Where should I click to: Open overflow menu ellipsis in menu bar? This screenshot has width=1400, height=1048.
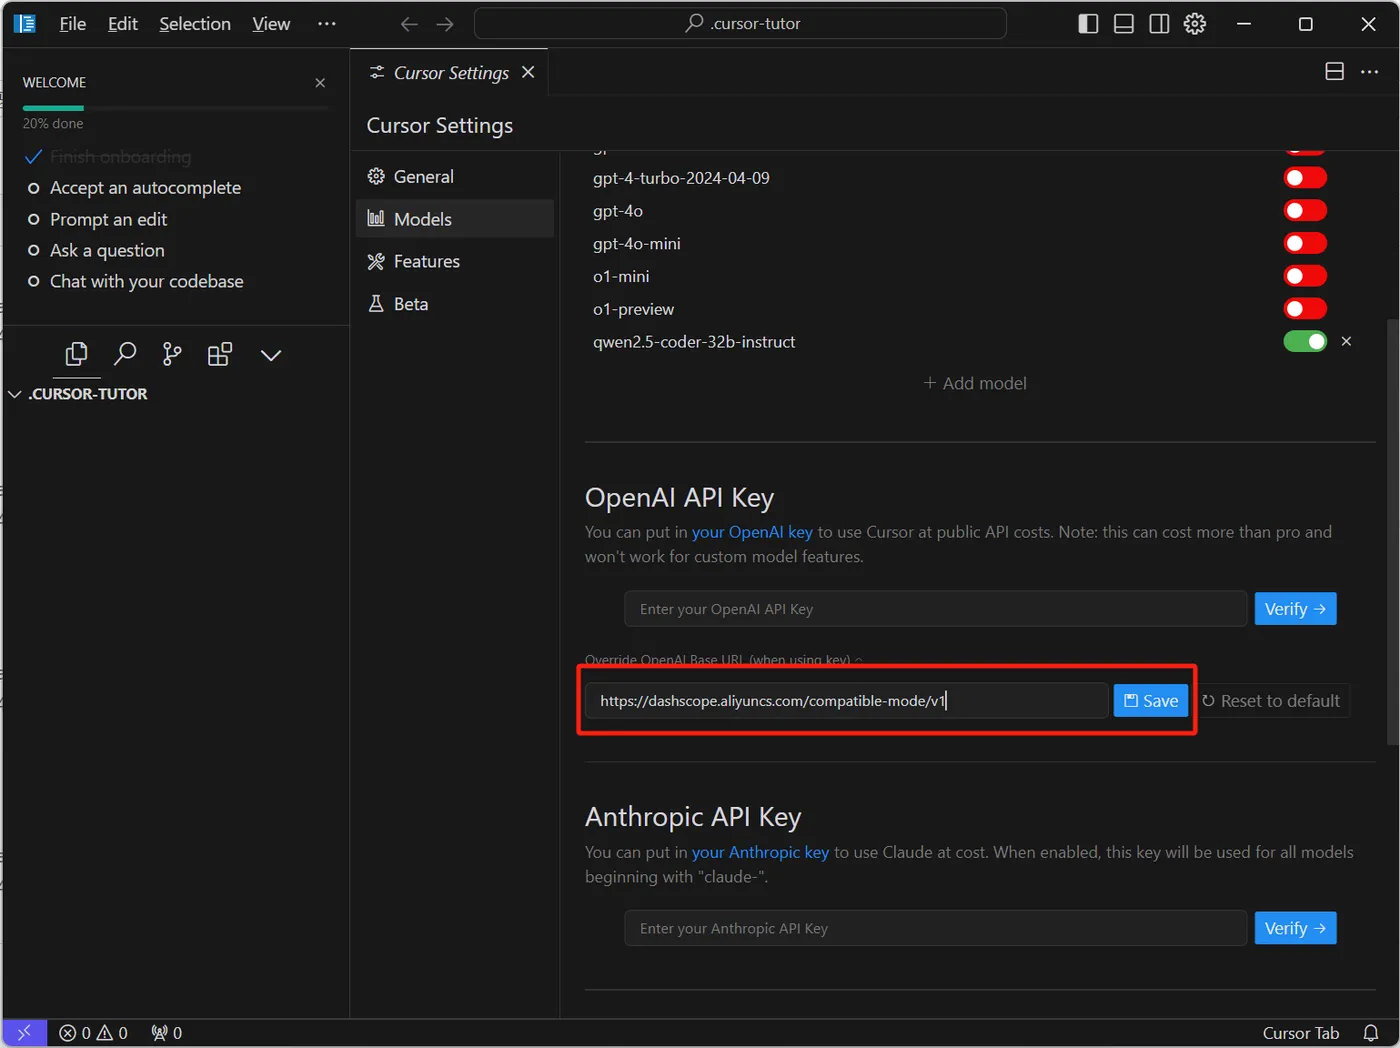coord(327,24)
